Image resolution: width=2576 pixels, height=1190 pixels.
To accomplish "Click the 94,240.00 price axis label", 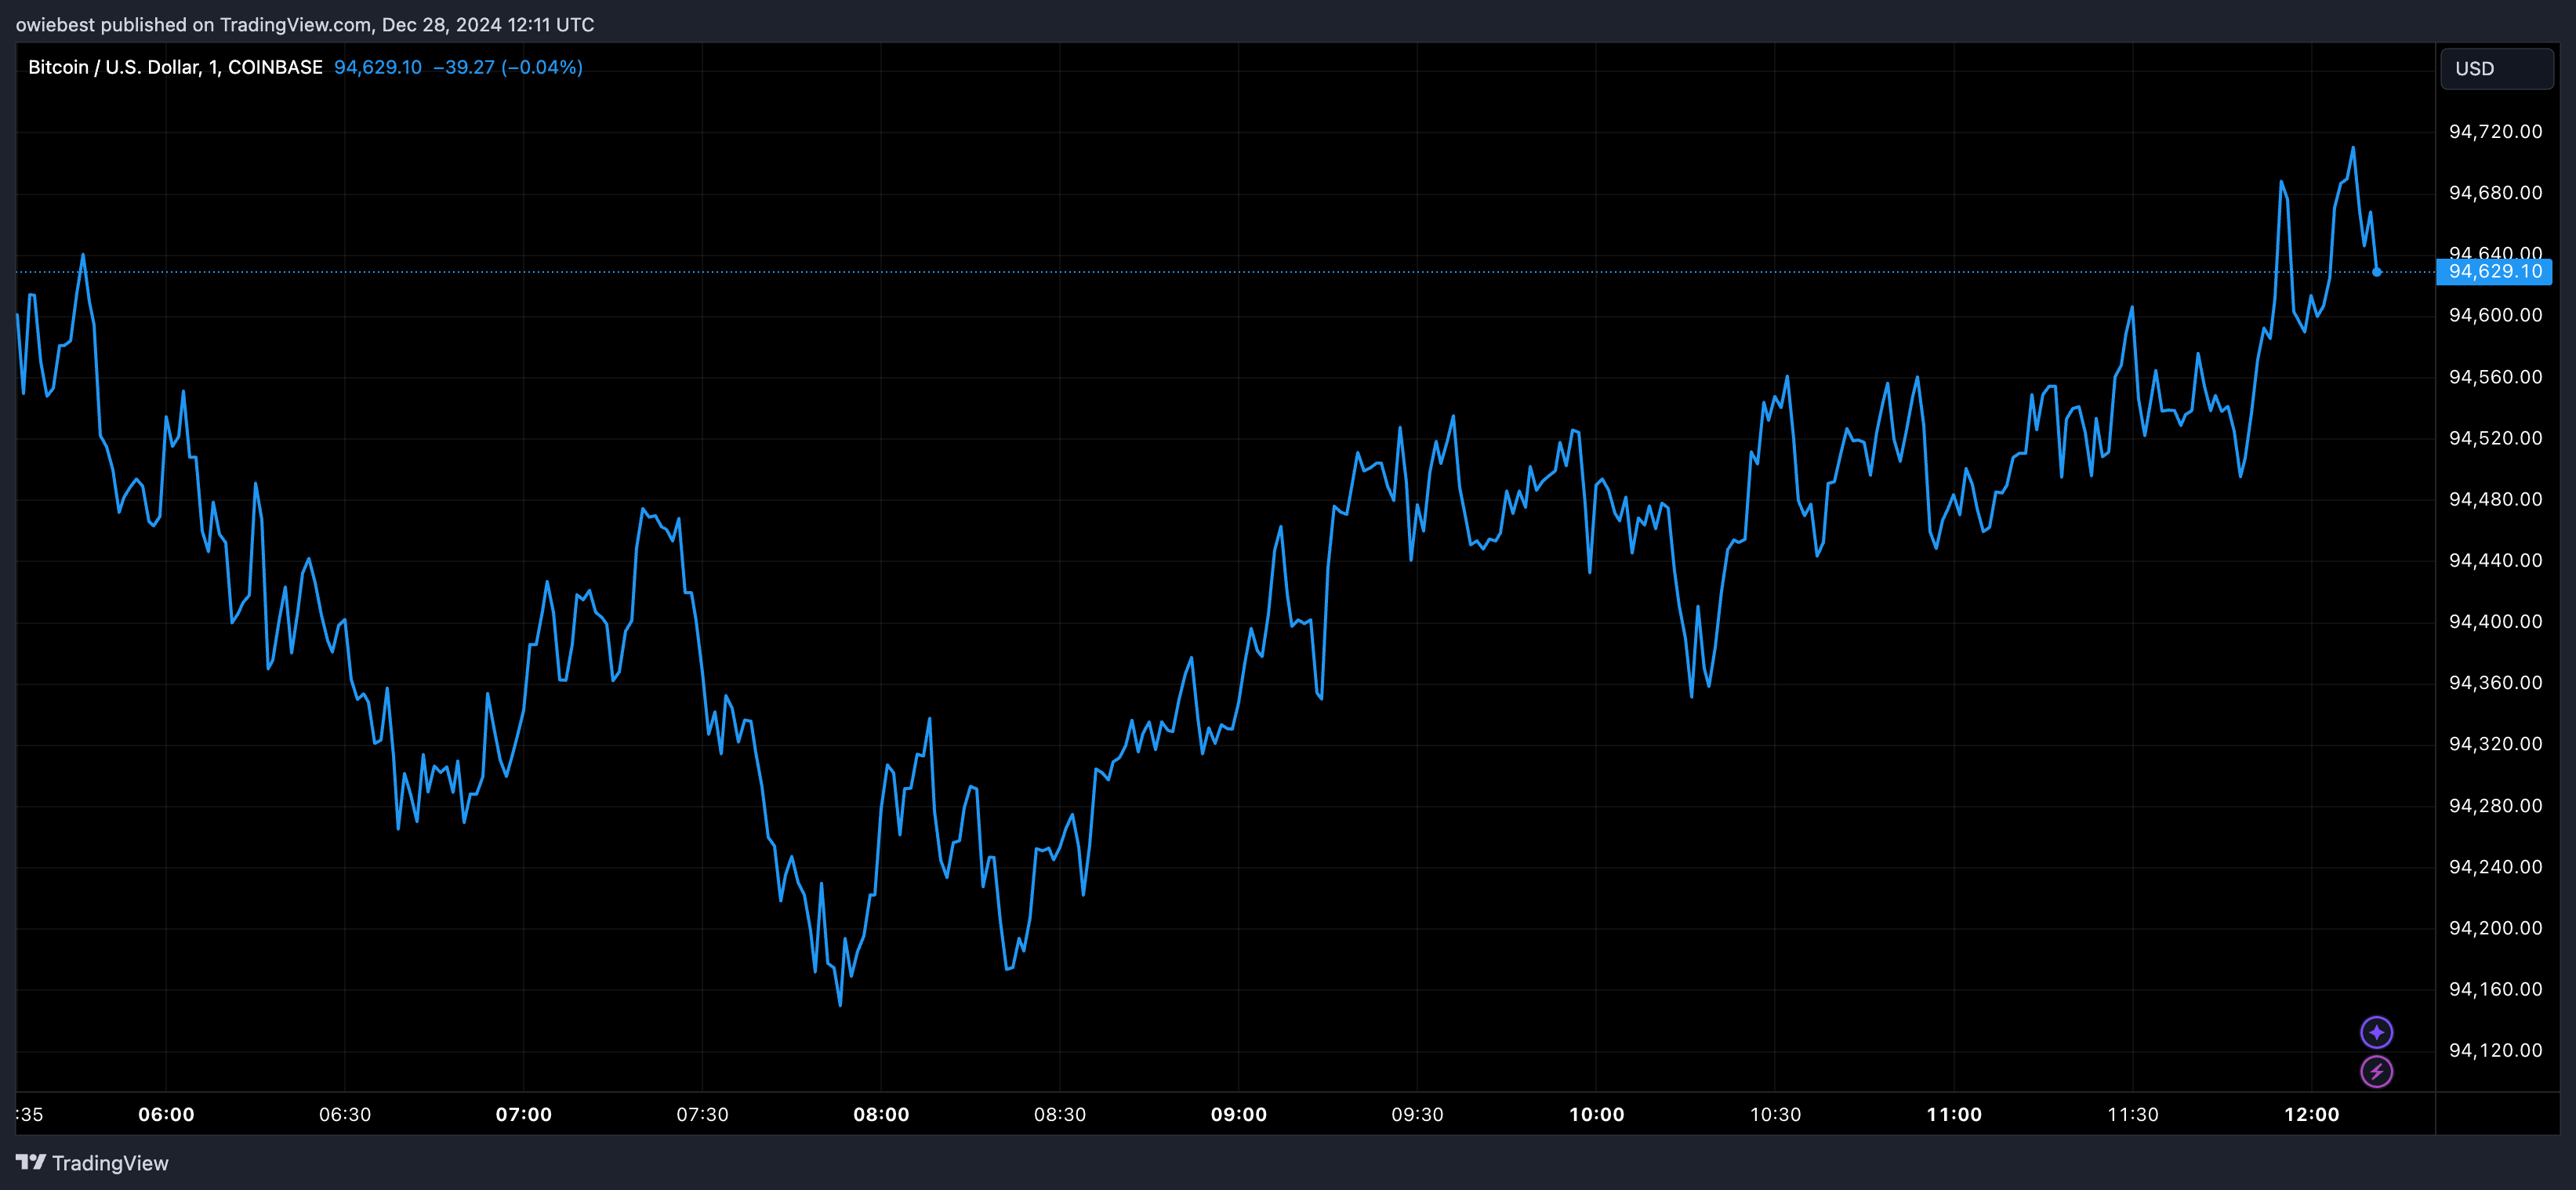I will (2495, 866).
